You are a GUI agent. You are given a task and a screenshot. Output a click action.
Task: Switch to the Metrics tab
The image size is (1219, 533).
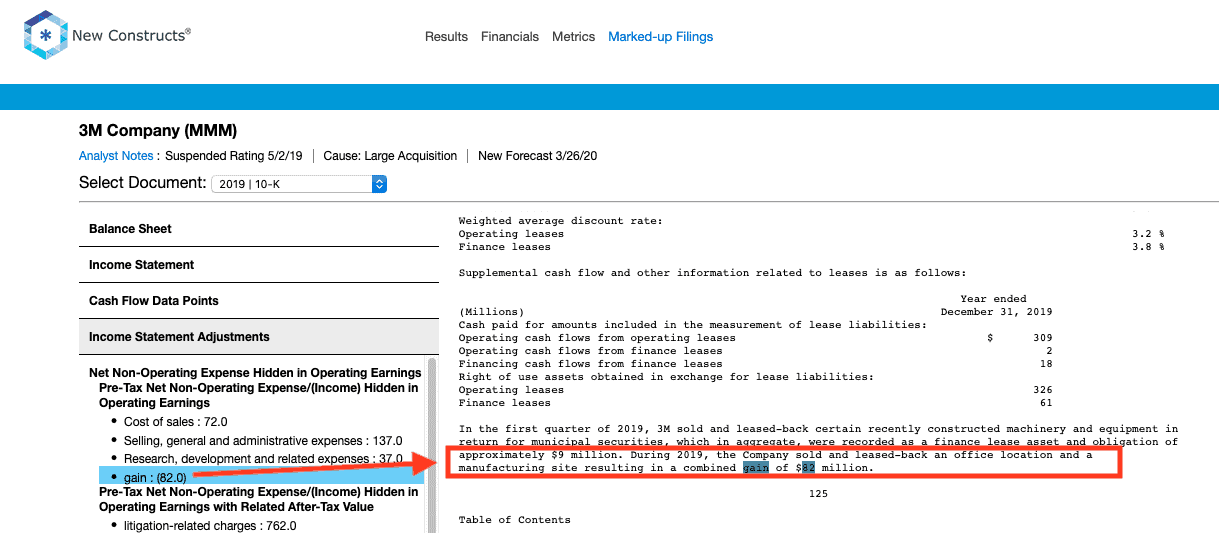573,37
